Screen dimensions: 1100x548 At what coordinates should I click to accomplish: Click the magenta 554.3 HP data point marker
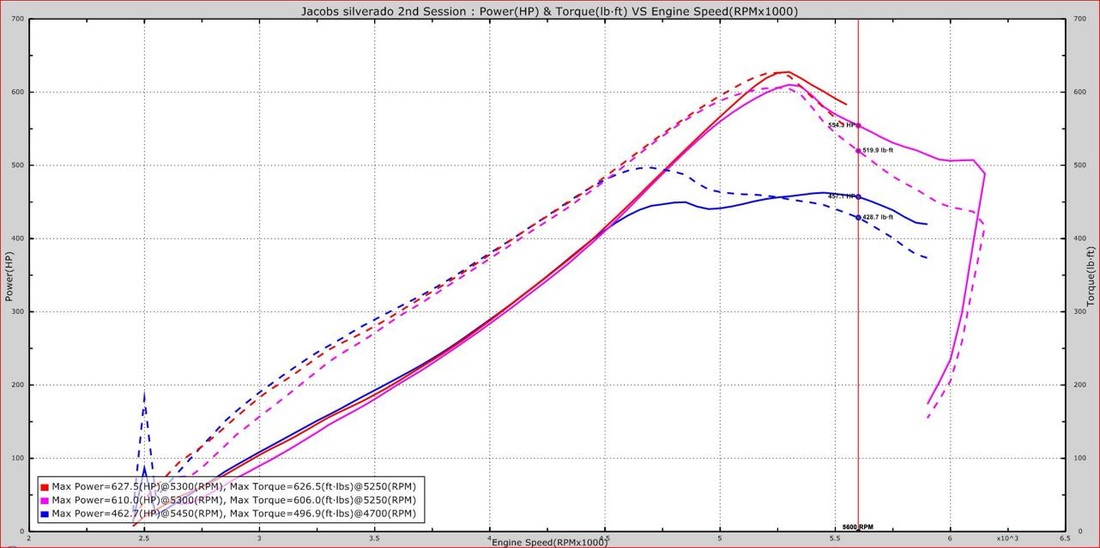click(x=858, y=126)
